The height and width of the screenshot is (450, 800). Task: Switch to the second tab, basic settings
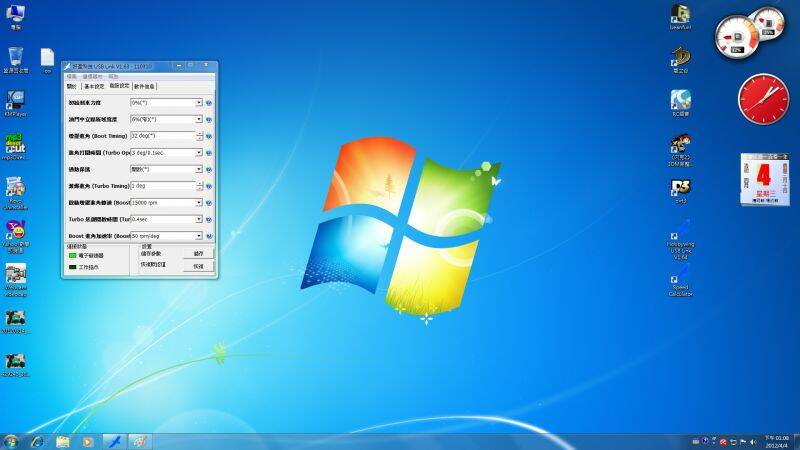tap(94, 87)
